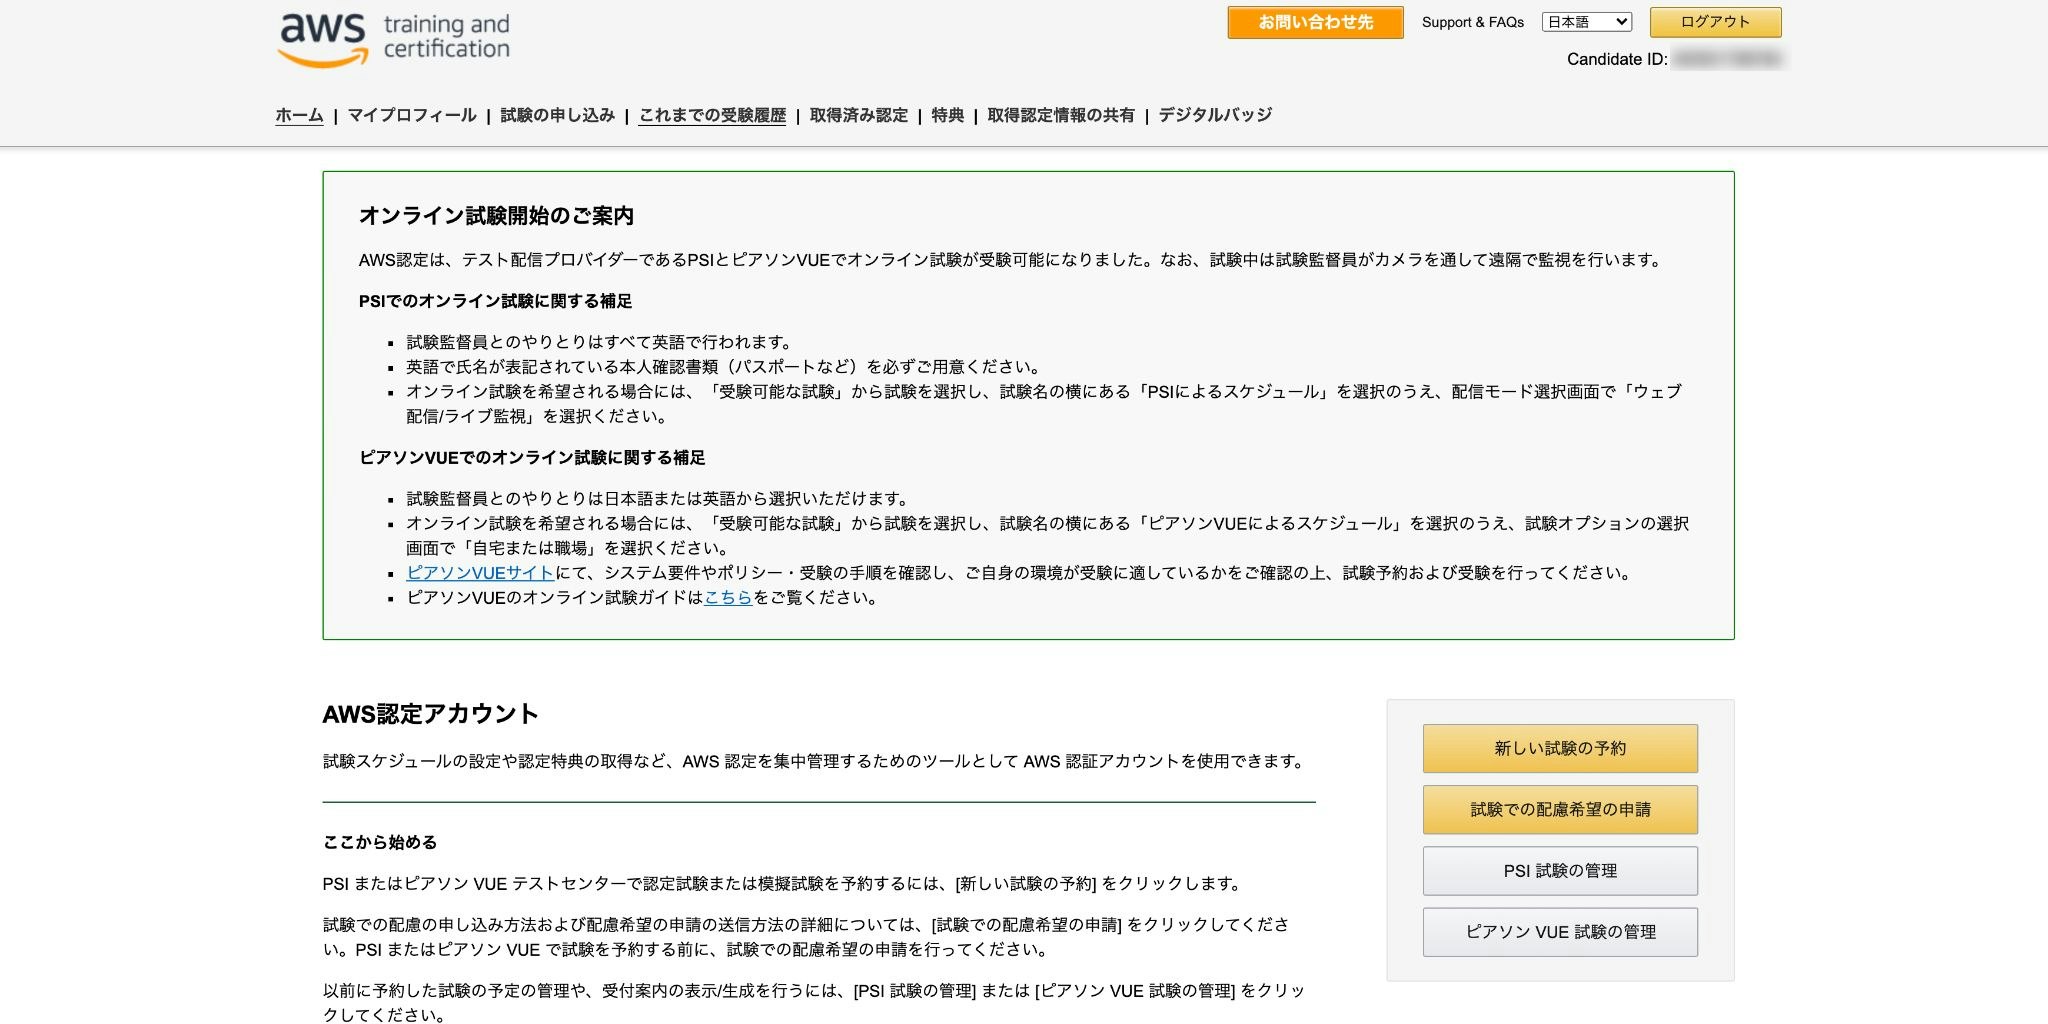Open デジタルバッジ menu item

[1215, 115]
